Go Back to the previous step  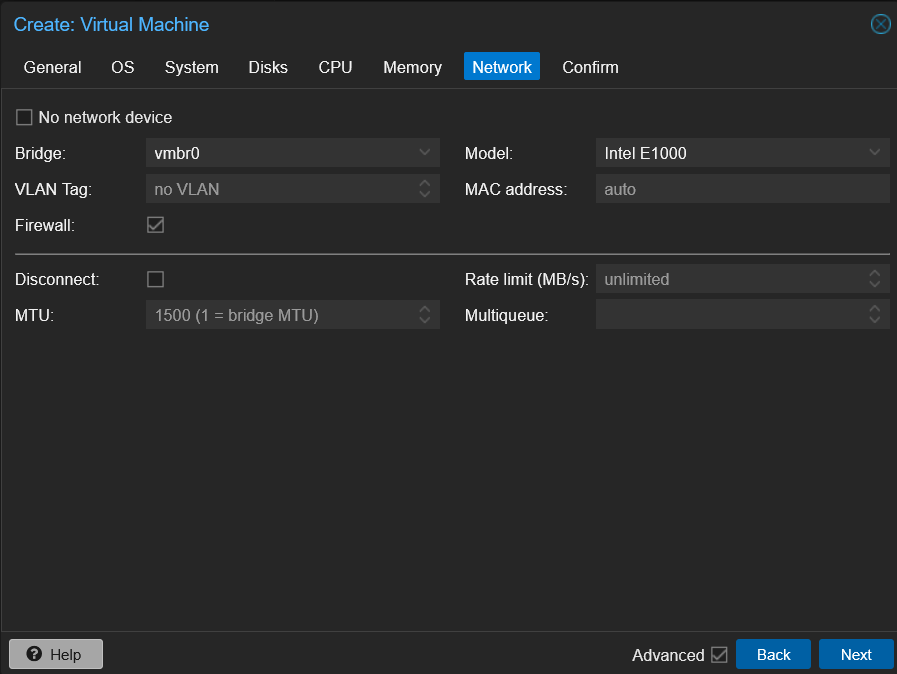(773, 654)
